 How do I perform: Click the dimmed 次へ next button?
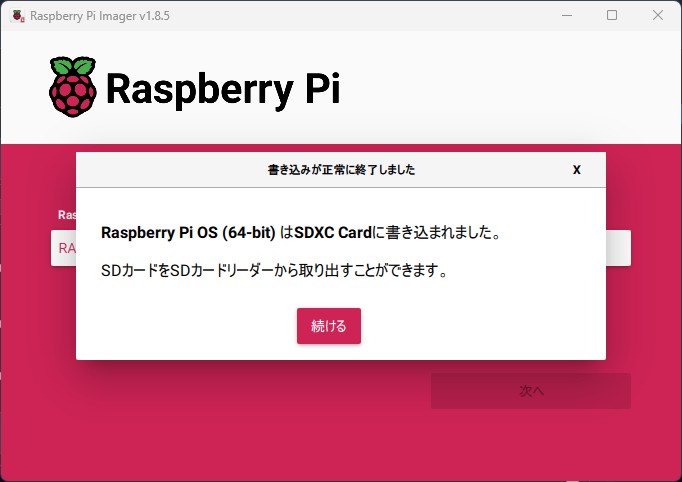click(530, 391)
